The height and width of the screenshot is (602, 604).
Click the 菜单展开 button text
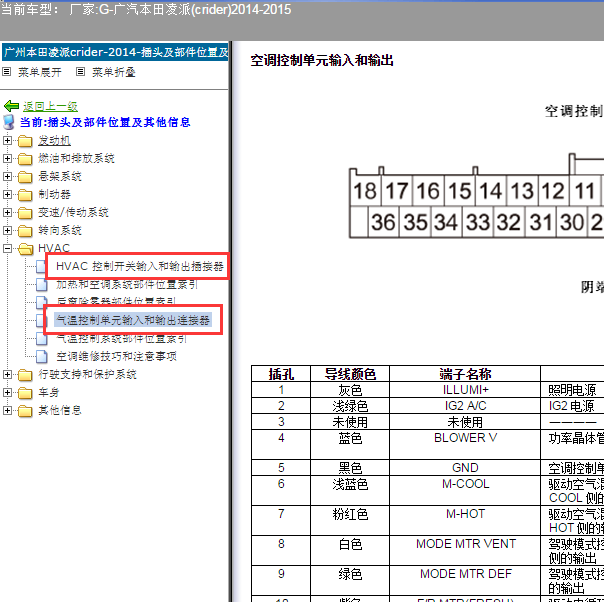40,72
